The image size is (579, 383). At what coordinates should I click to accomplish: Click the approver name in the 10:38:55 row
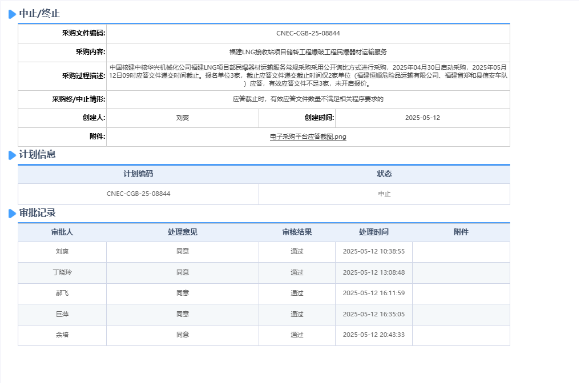pyautogui.click(x=62, y=252)
